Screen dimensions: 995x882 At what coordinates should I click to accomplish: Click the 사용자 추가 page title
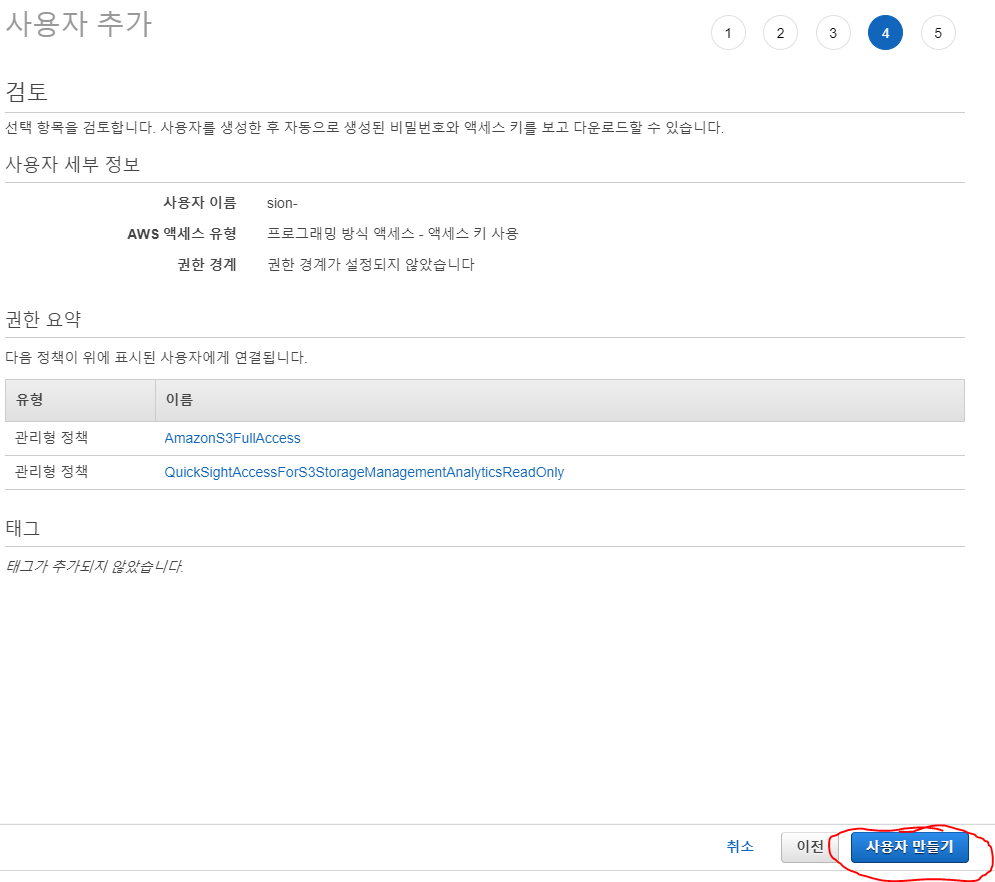point(79,25)
